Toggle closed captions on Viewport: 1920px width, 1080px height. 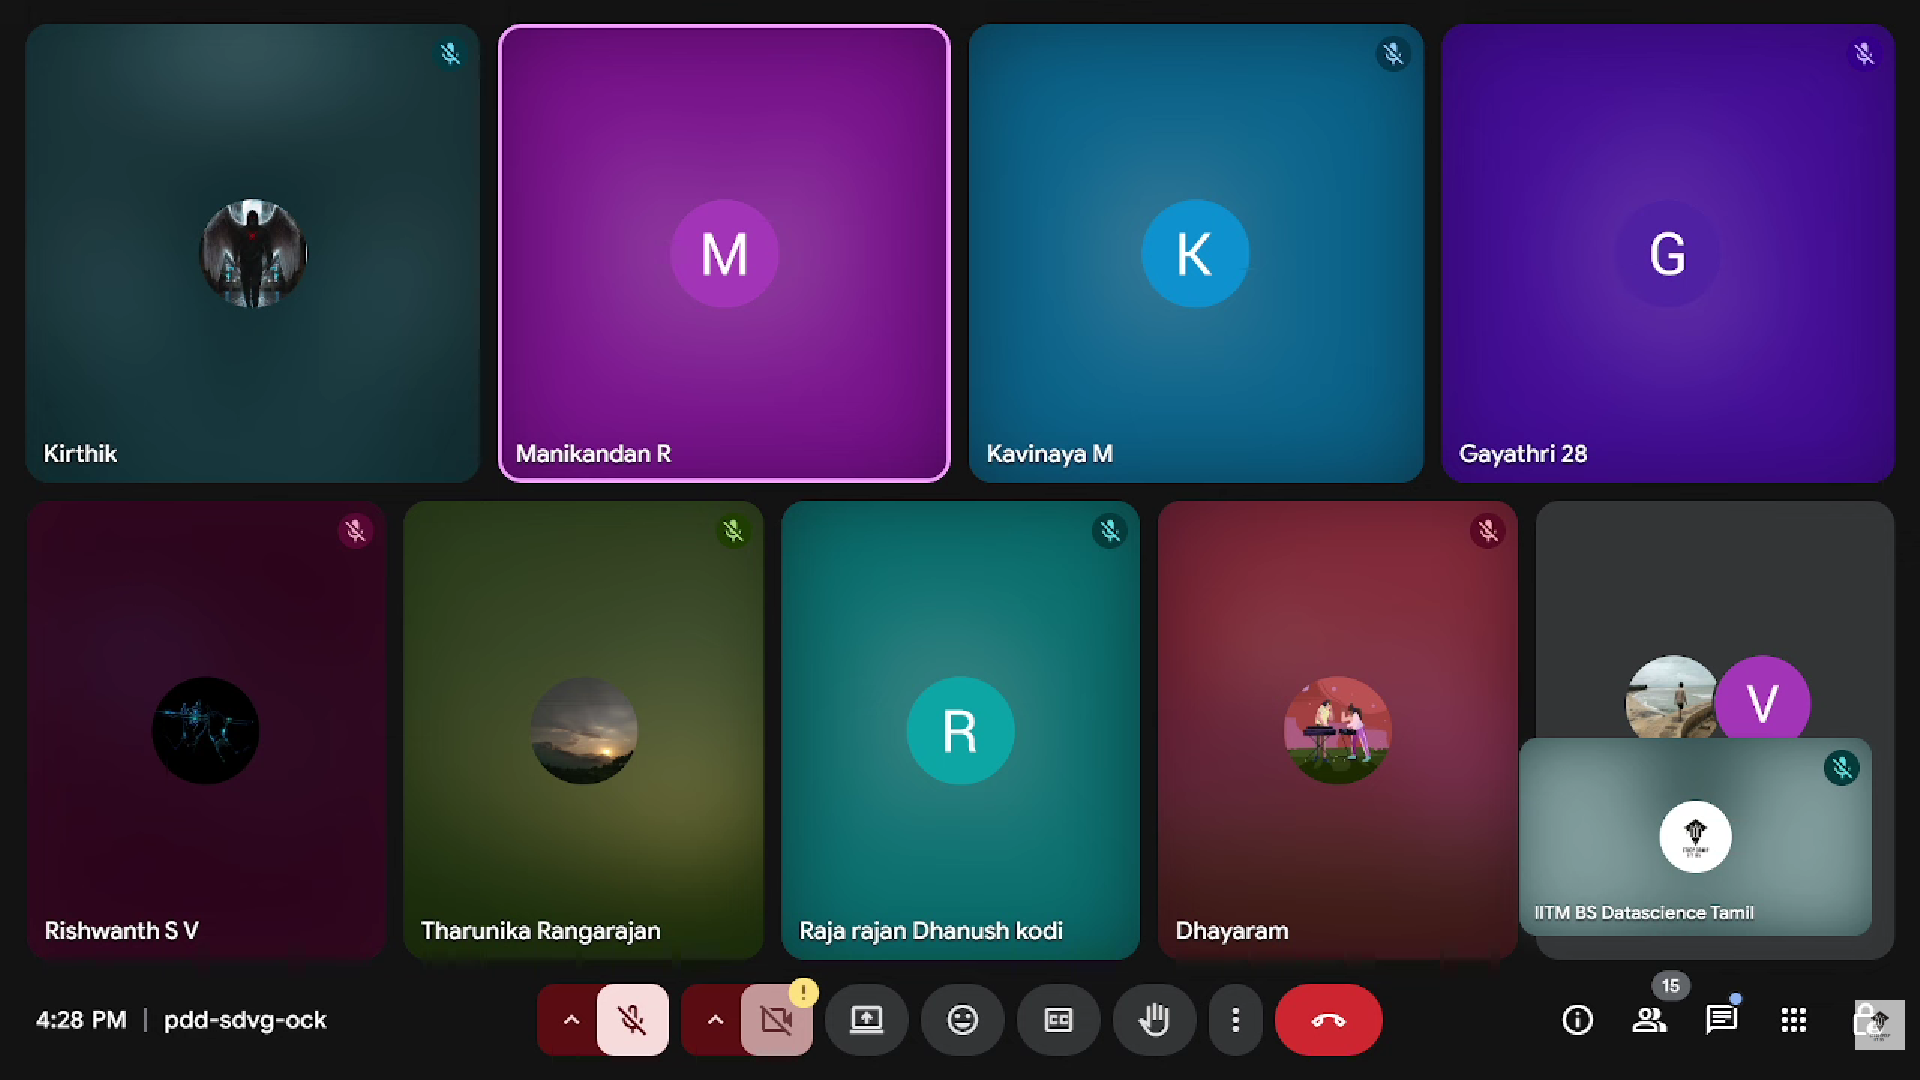pyautogui.click(x=1058, y=1020)
